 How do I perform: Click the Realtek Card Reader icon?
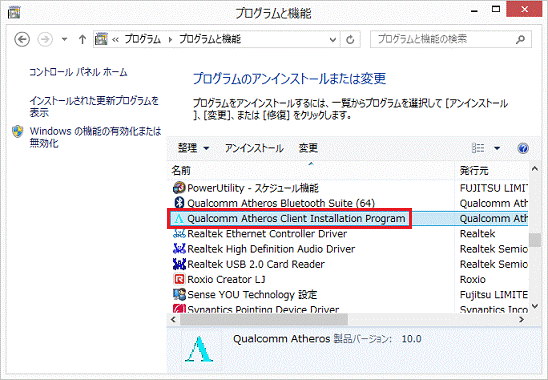click(x=179, y=264)
